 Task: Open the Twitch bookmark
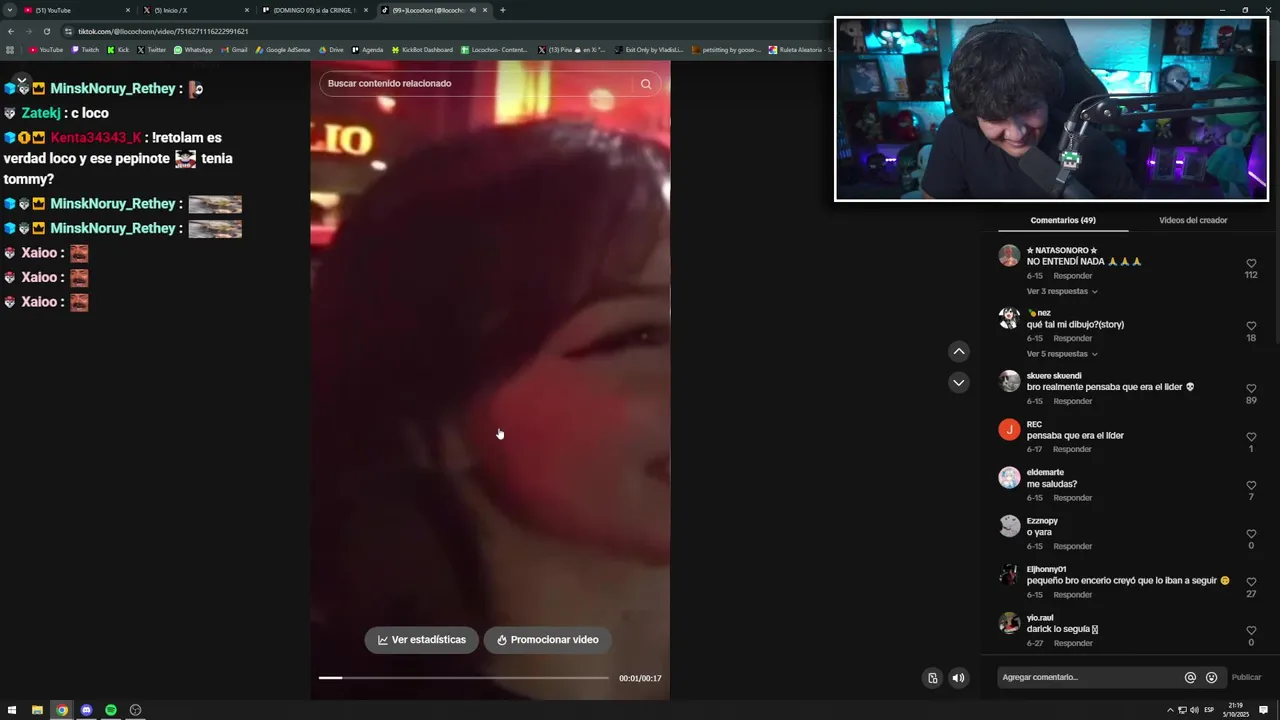click(85, 50)
